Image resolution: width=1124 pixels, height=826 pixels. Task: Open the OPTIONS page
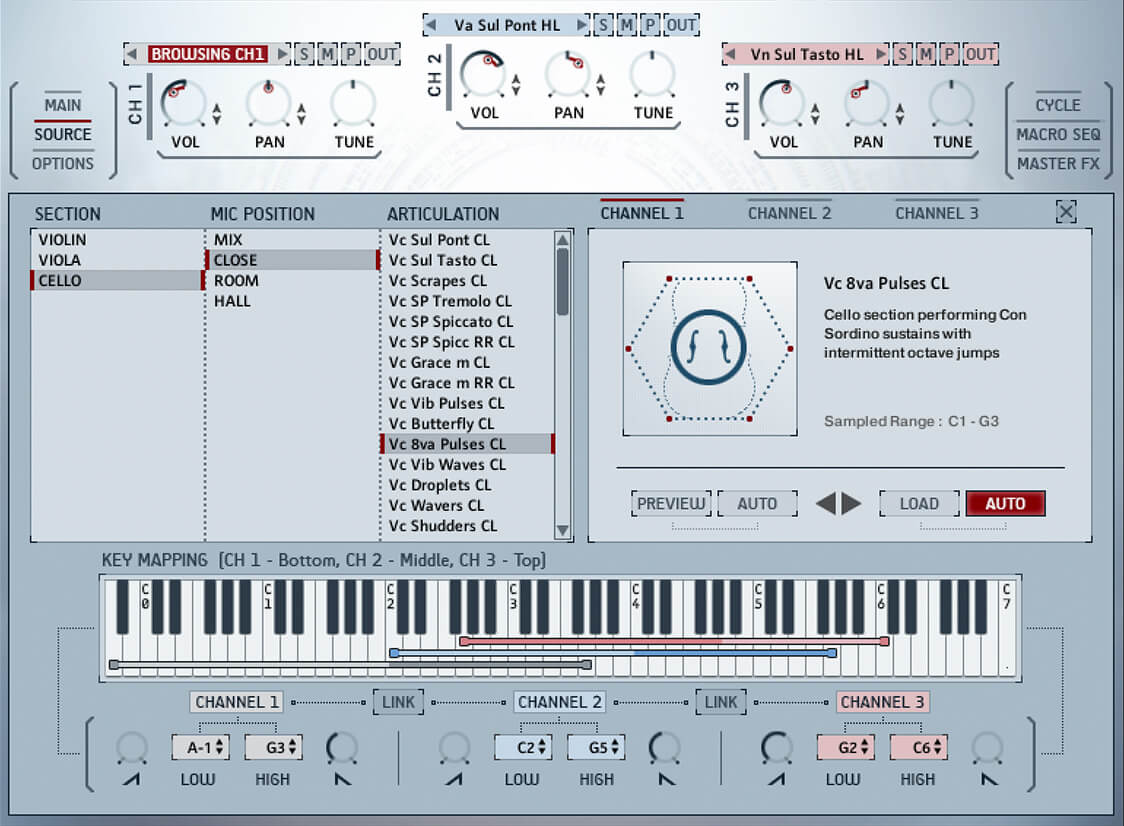[62, 163]
